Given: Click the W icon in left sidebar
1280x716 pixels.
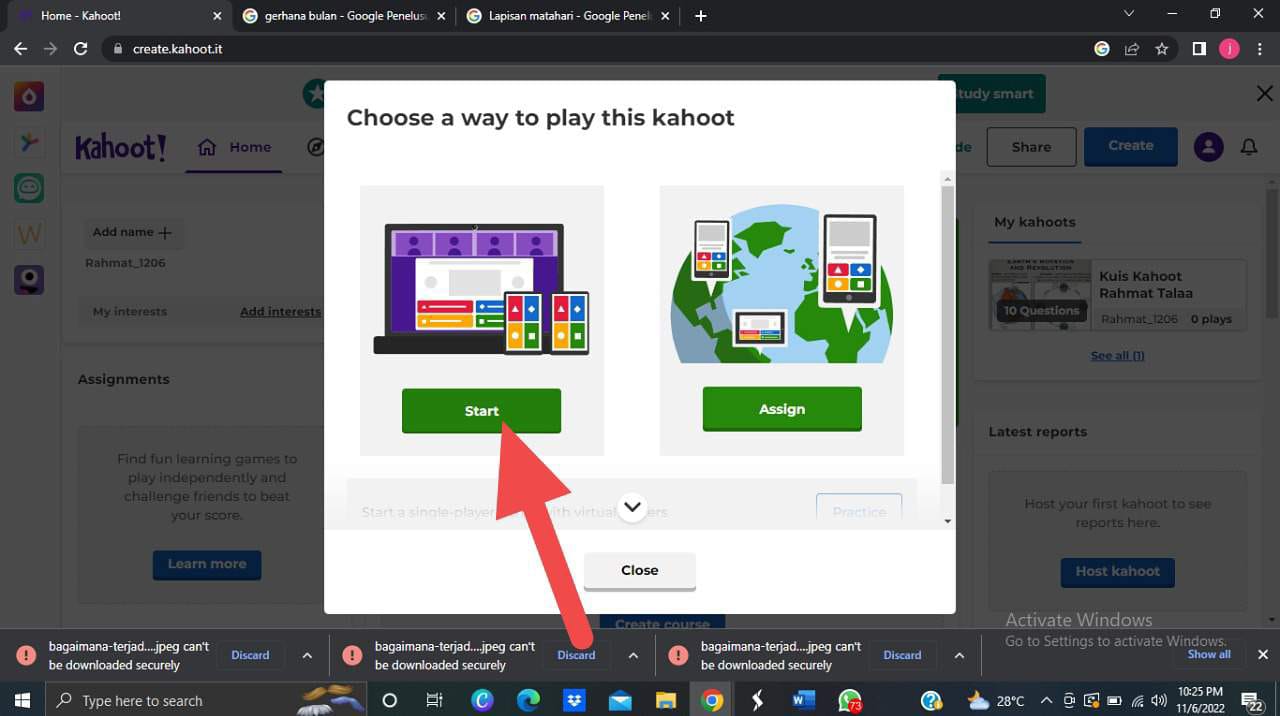Looking at the screenshot, I should [x=29, y=234].
